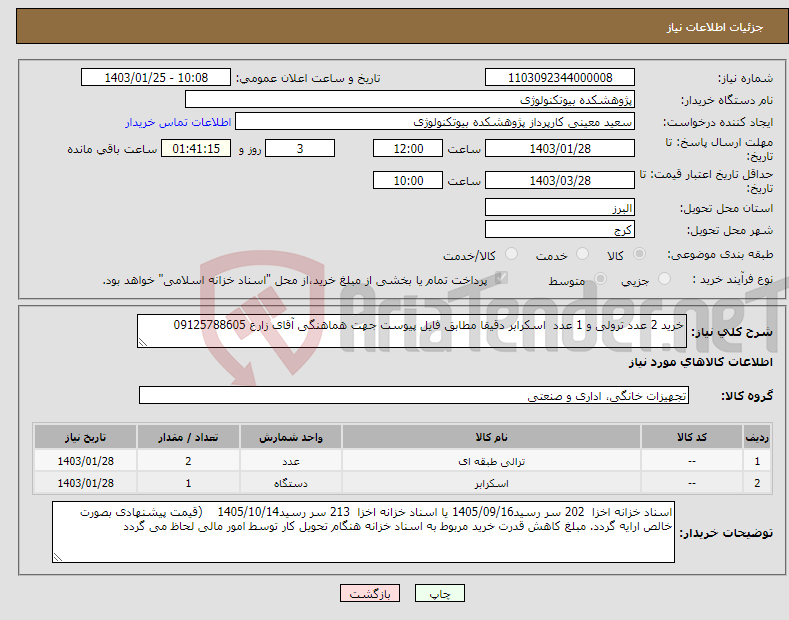
Task: Click the unit cell دستگاه in row 2
Action: 291,483
